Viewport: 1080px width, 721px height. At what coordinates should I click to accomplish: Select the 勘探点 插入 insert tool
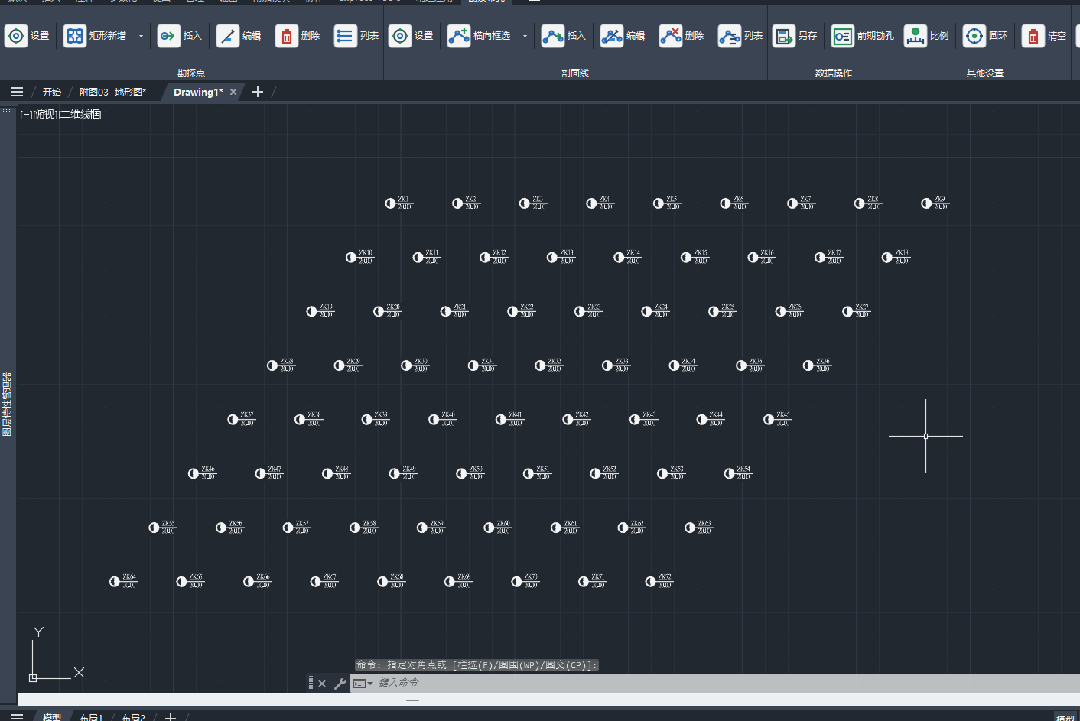179,36
